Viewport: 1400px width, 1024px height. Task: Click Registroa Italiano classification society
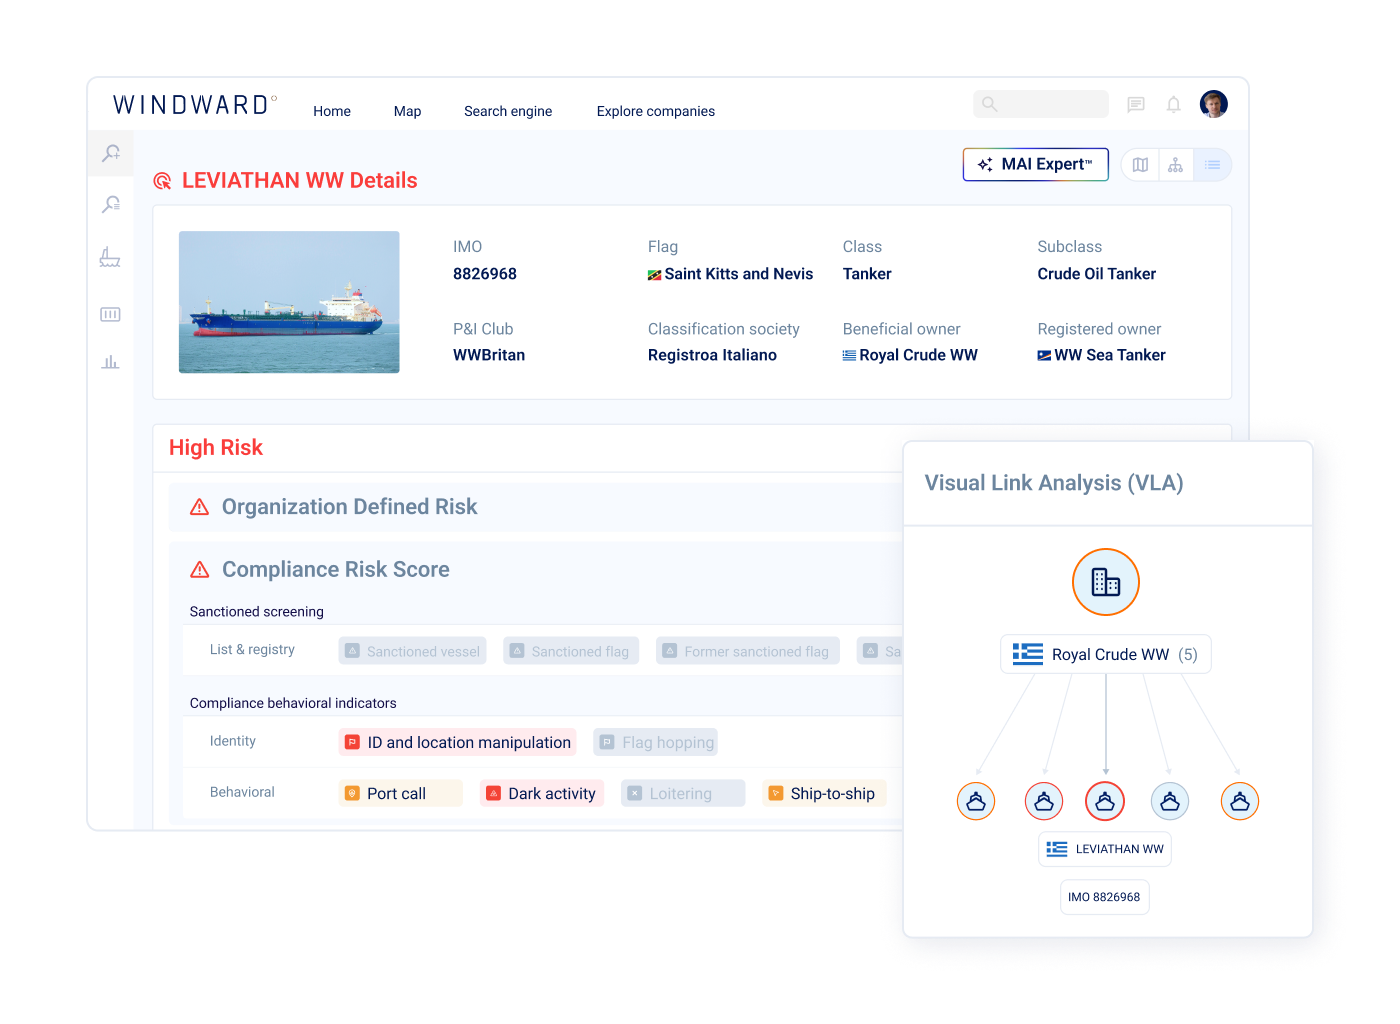click(x=712, y=355)
